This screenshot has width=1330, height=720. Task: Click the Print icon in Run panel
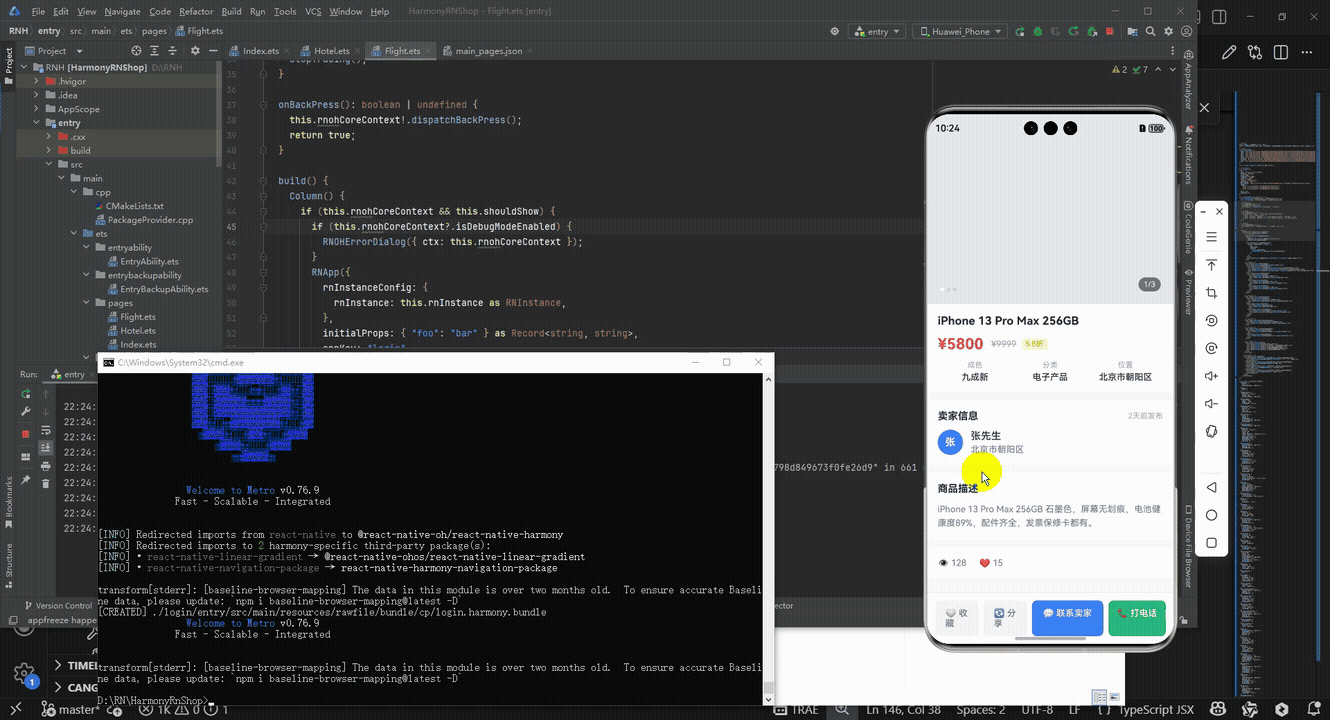[46, 466]
